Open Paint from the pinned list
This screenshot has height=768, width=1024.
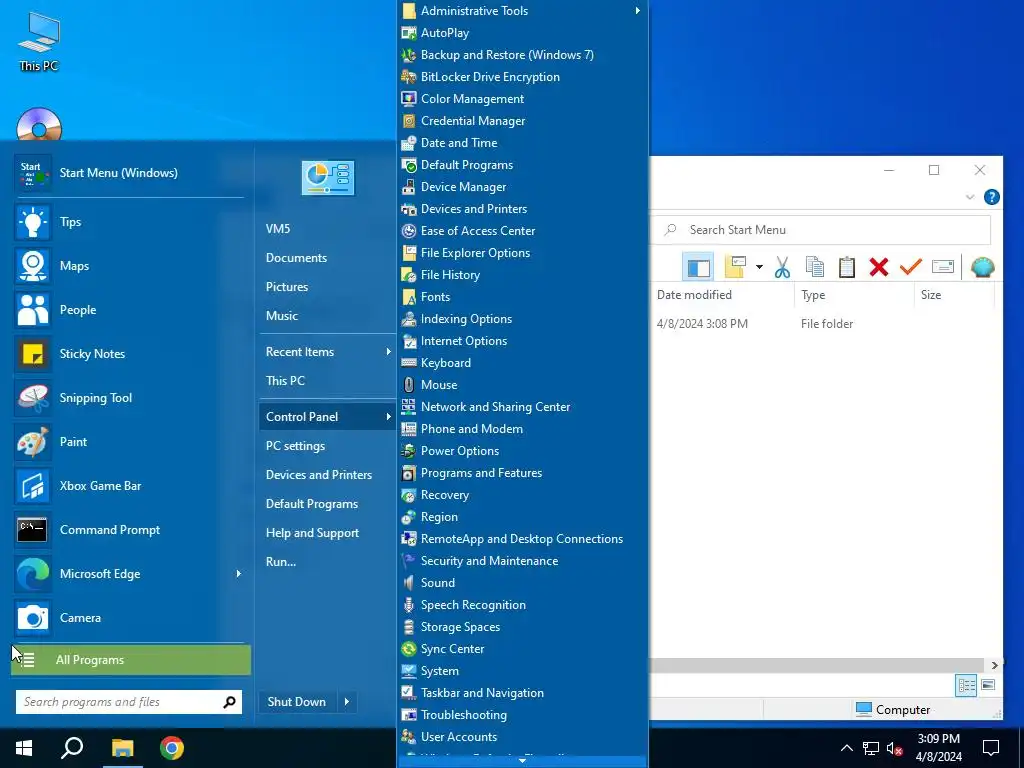(x=129, y=441)
